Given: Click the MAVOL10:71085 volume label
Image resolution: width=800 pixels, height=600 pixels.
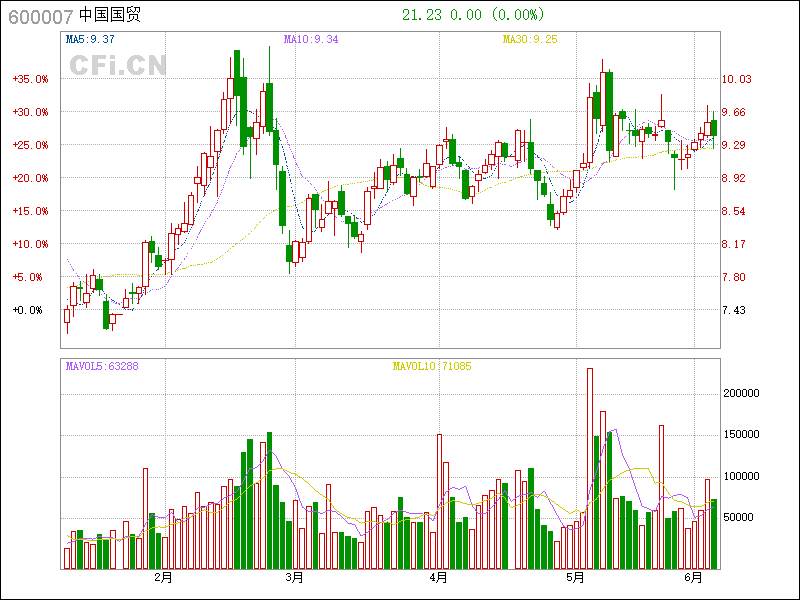Looking at the screenshot, I should click(431, 366).
